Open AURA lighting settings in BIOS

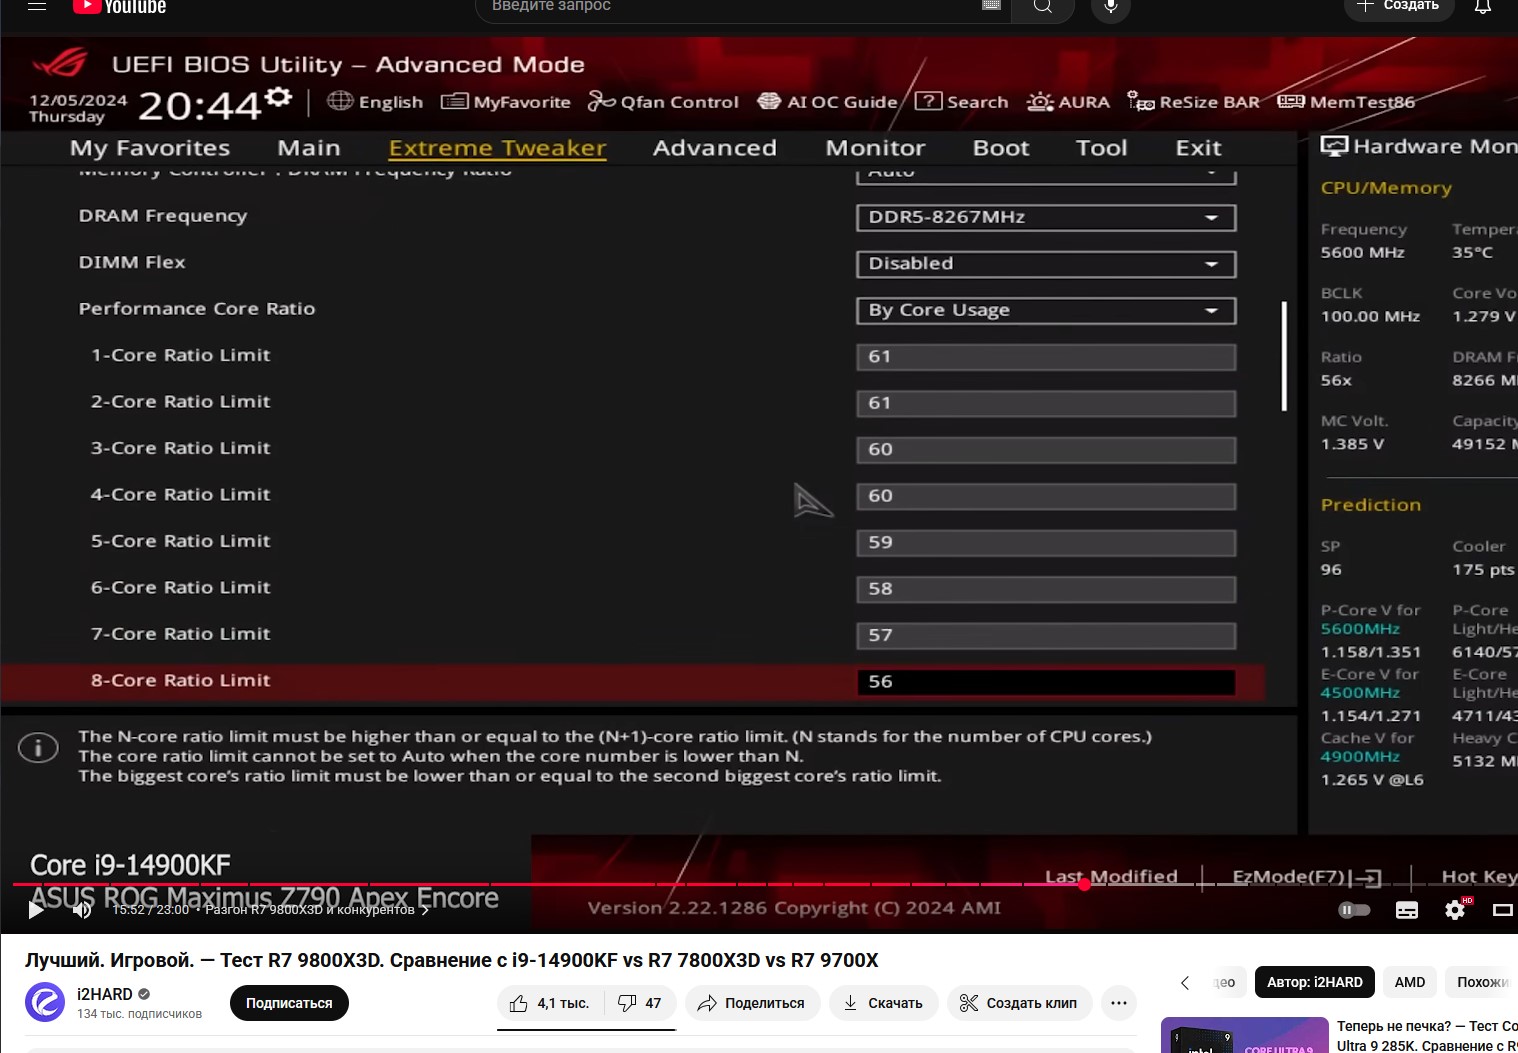pos(1068,102)
